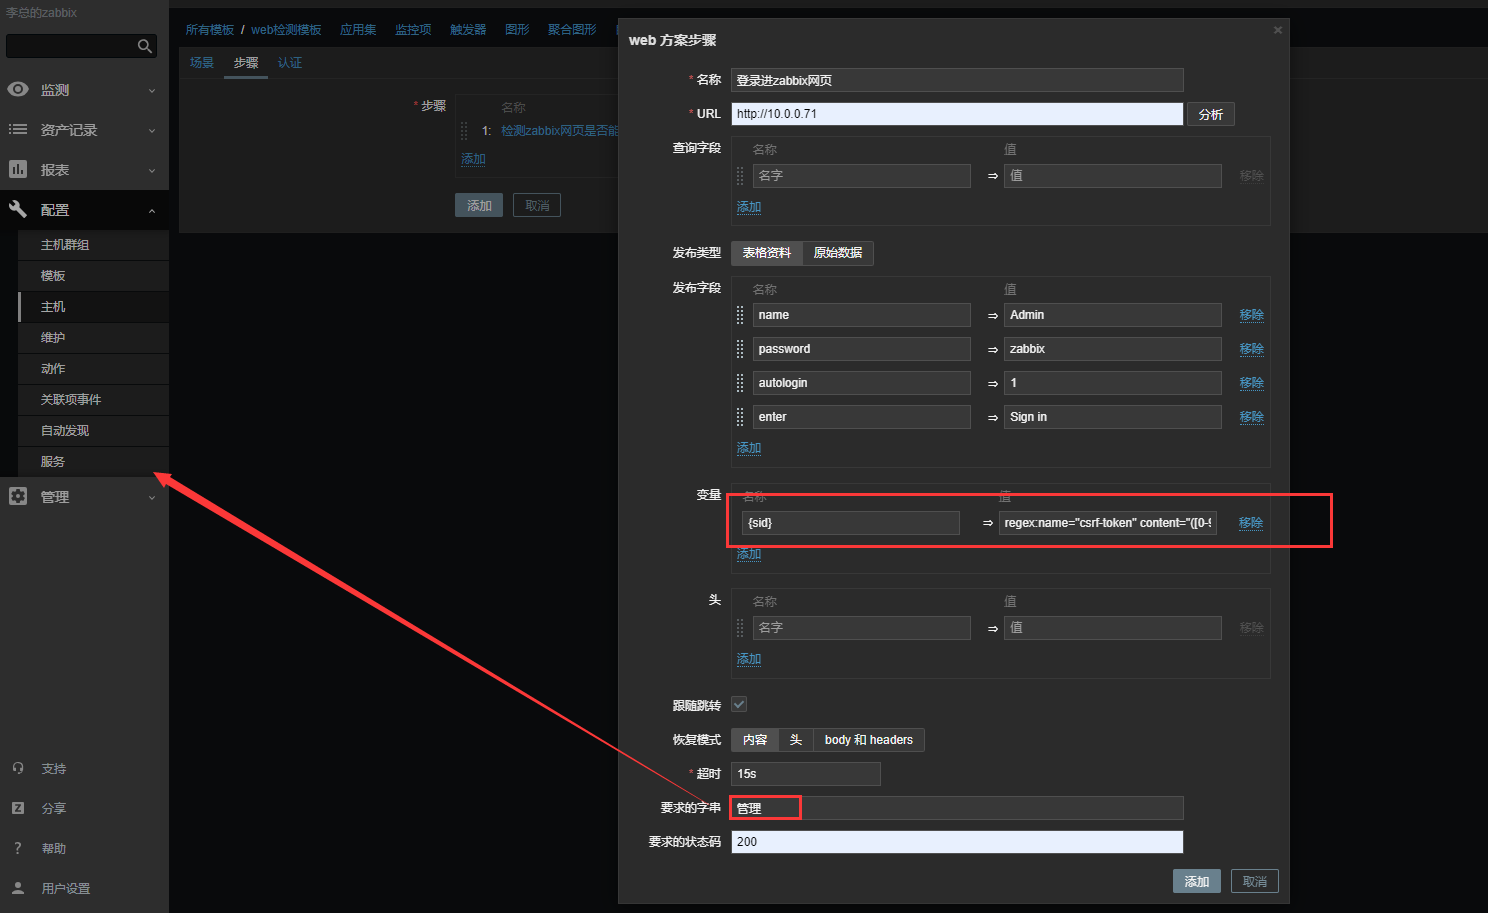Remove the autologin post field row
This screenshot has height=913, width=1488.
(1251, 383)
